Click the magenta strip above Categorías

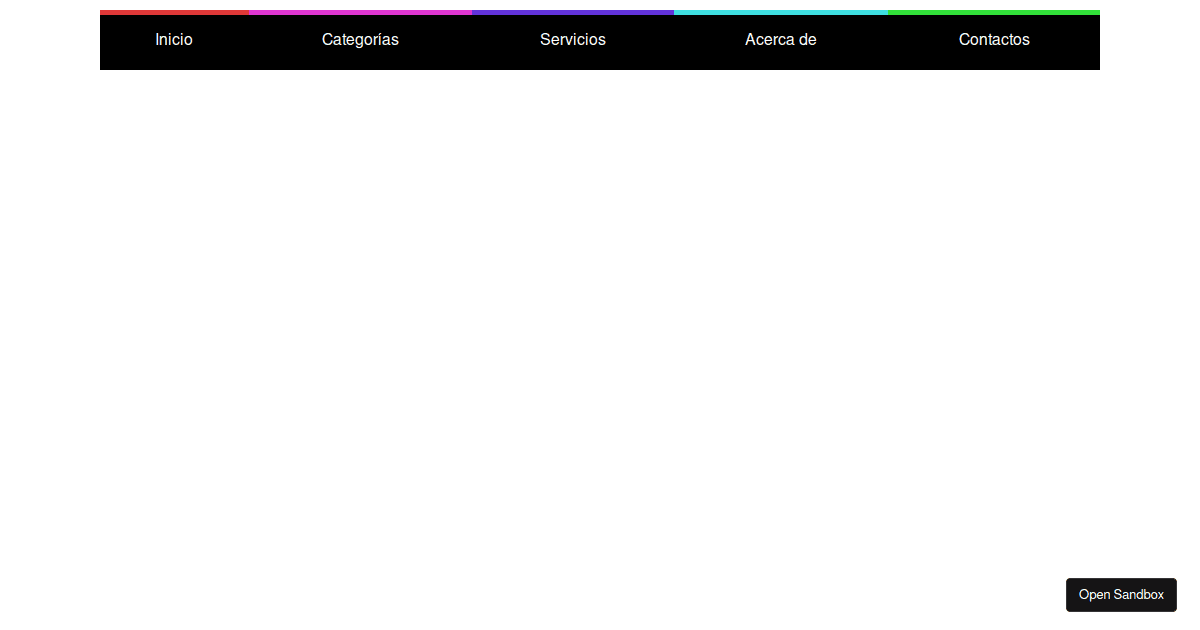pyautogui.click(x=360, y=12)
